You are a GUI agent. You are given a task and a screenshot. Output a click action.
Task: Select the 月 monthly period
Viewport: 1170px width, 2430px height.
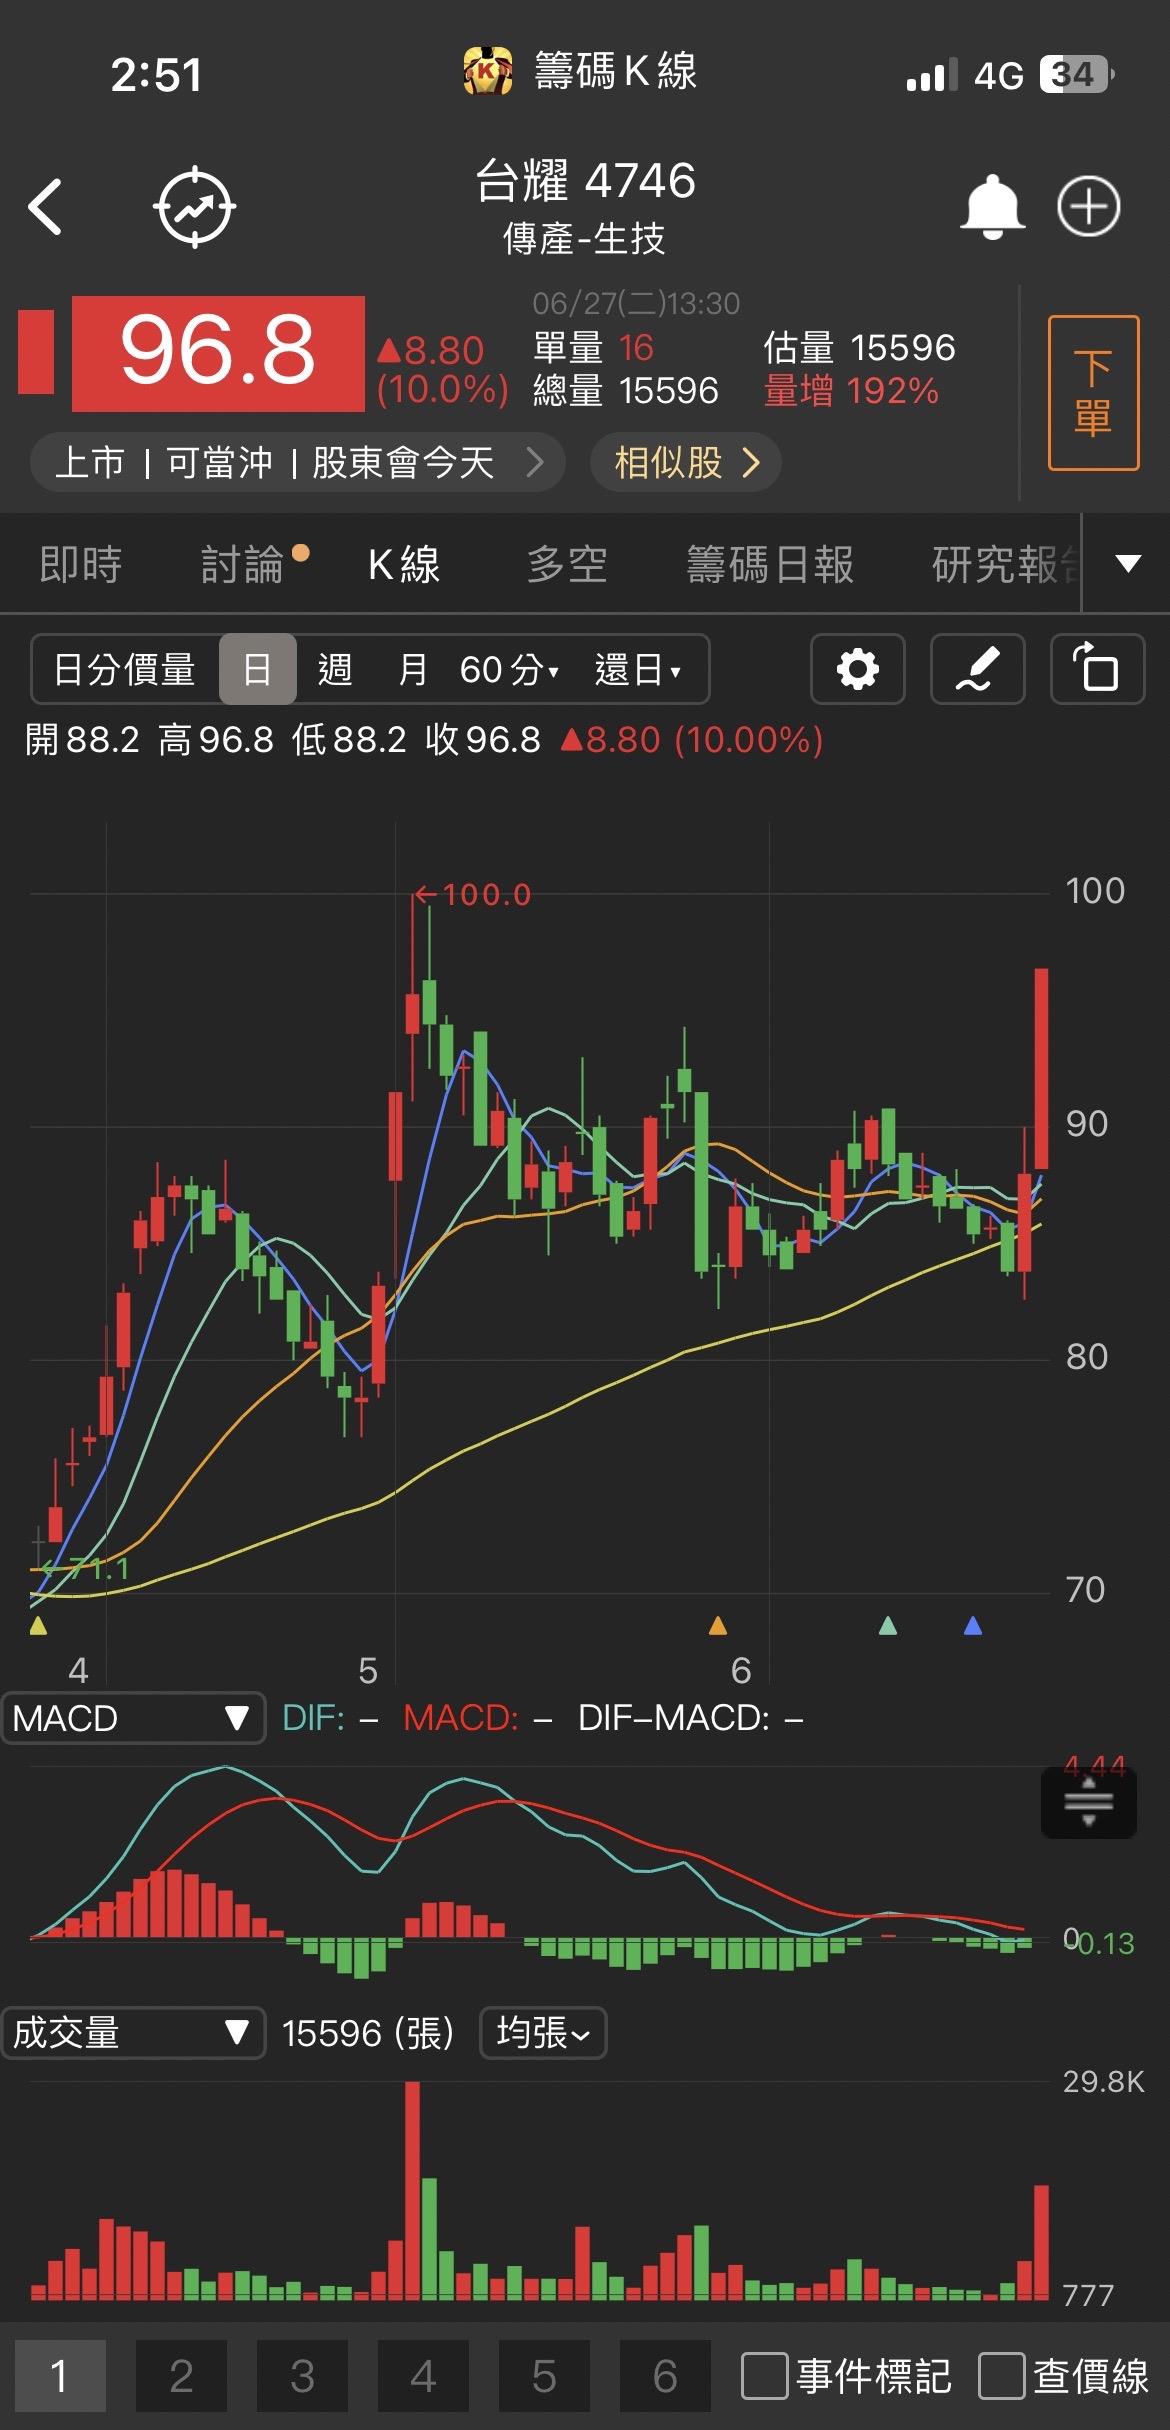point(413,669)
